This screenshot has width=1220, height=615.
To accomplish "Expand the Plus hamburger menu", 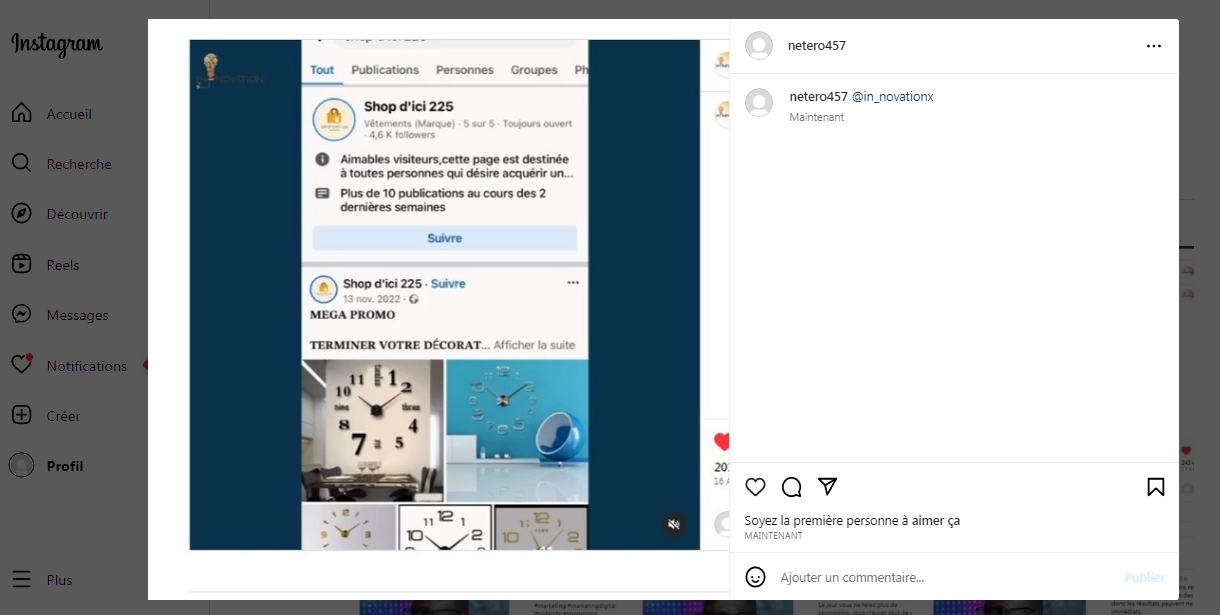I will pyautogui.click(x=59, y=580).
